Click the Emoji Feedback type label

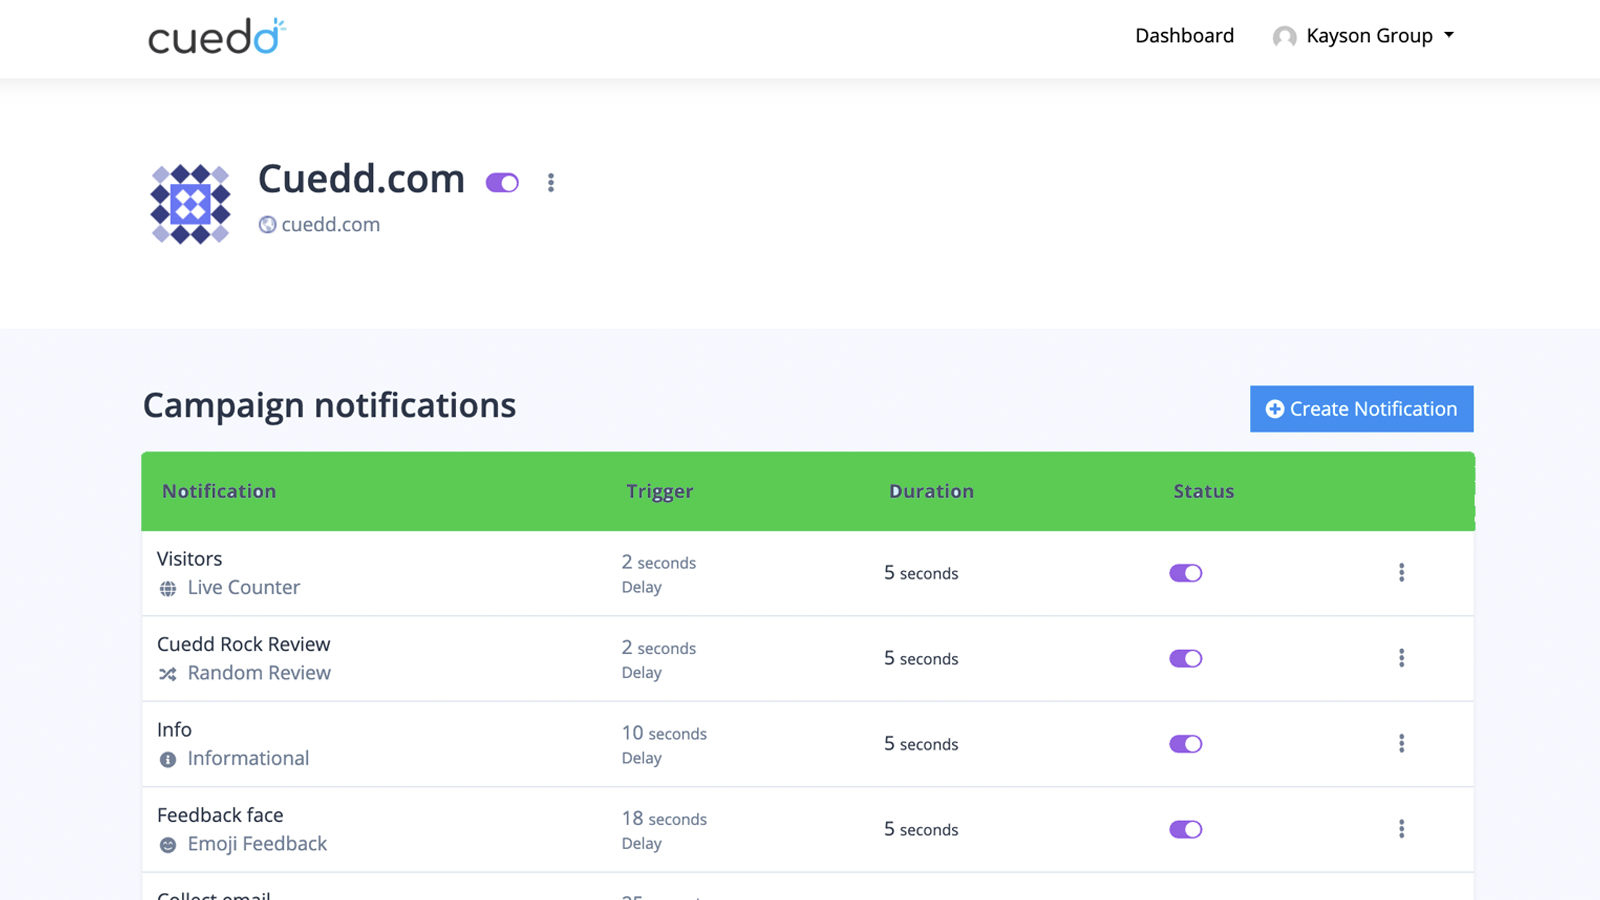(x=257, y=844)
